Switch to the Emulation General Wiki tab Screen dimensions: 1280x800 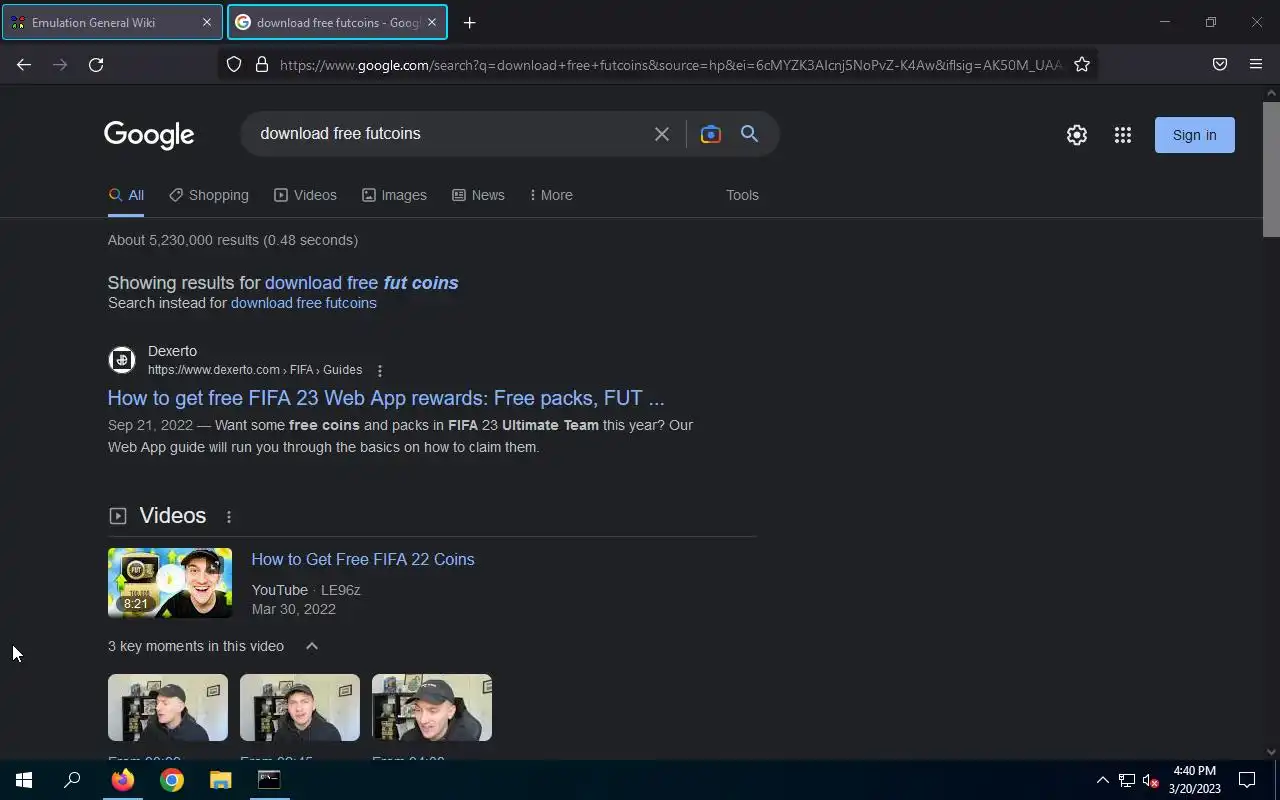pyautogui.click(x=112, y=22)
